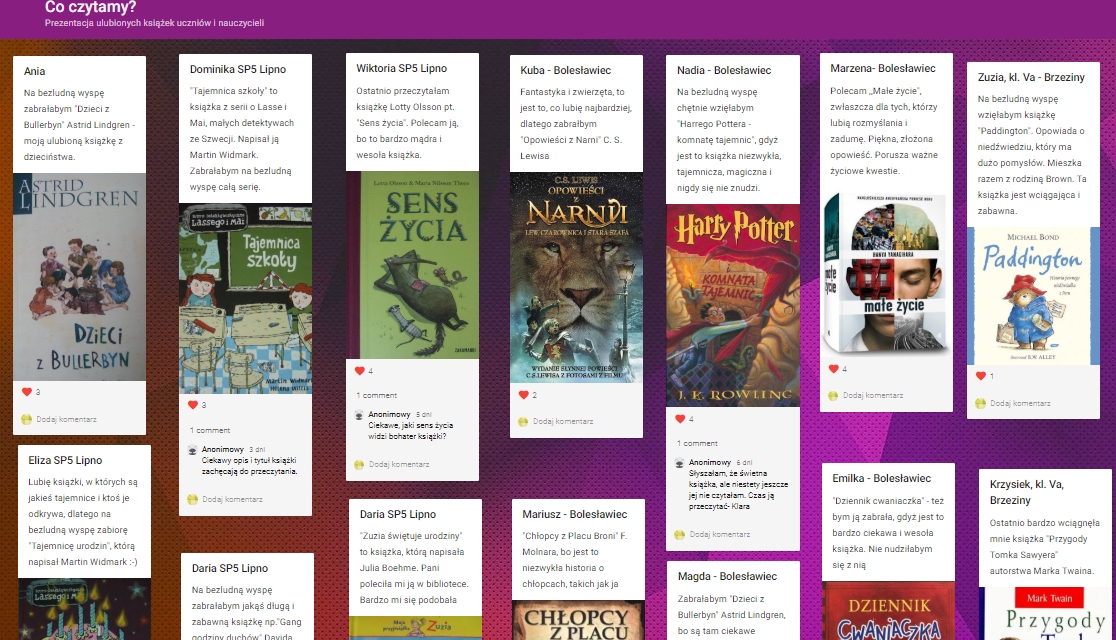Click board subtitle Prezentacja ulubionych książek
The image size is (1116, 640).
coord(154,23)
